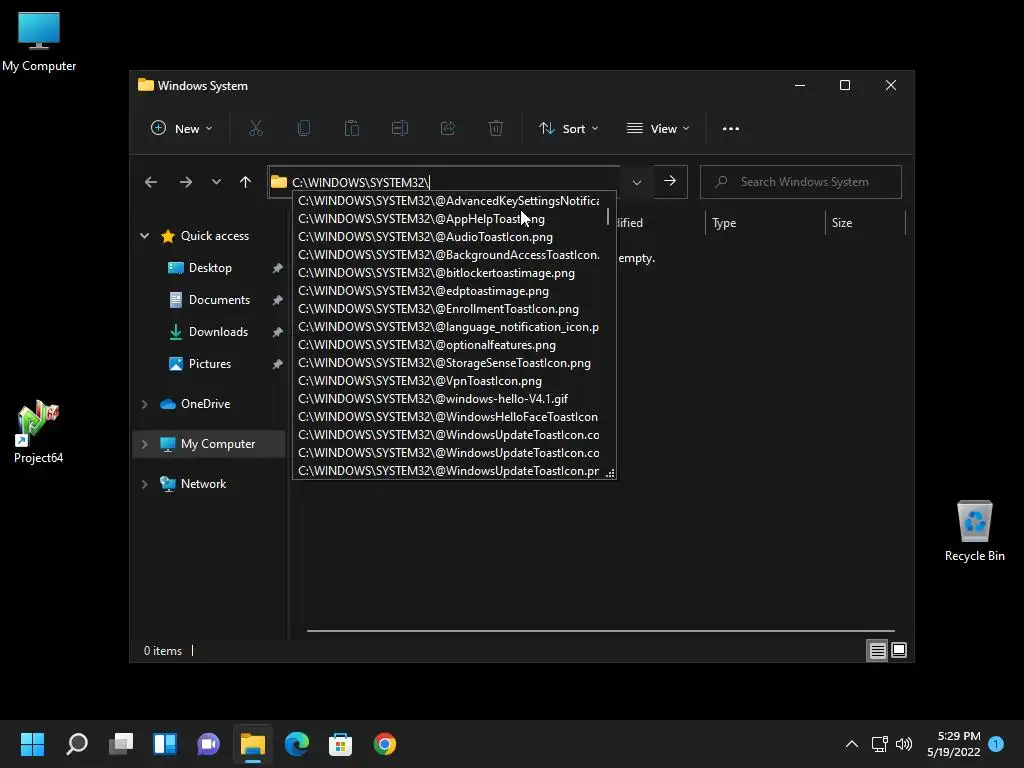The image size is (1024, 768).
Task: Go back with the left arrow
Action: tap(151, 182)
